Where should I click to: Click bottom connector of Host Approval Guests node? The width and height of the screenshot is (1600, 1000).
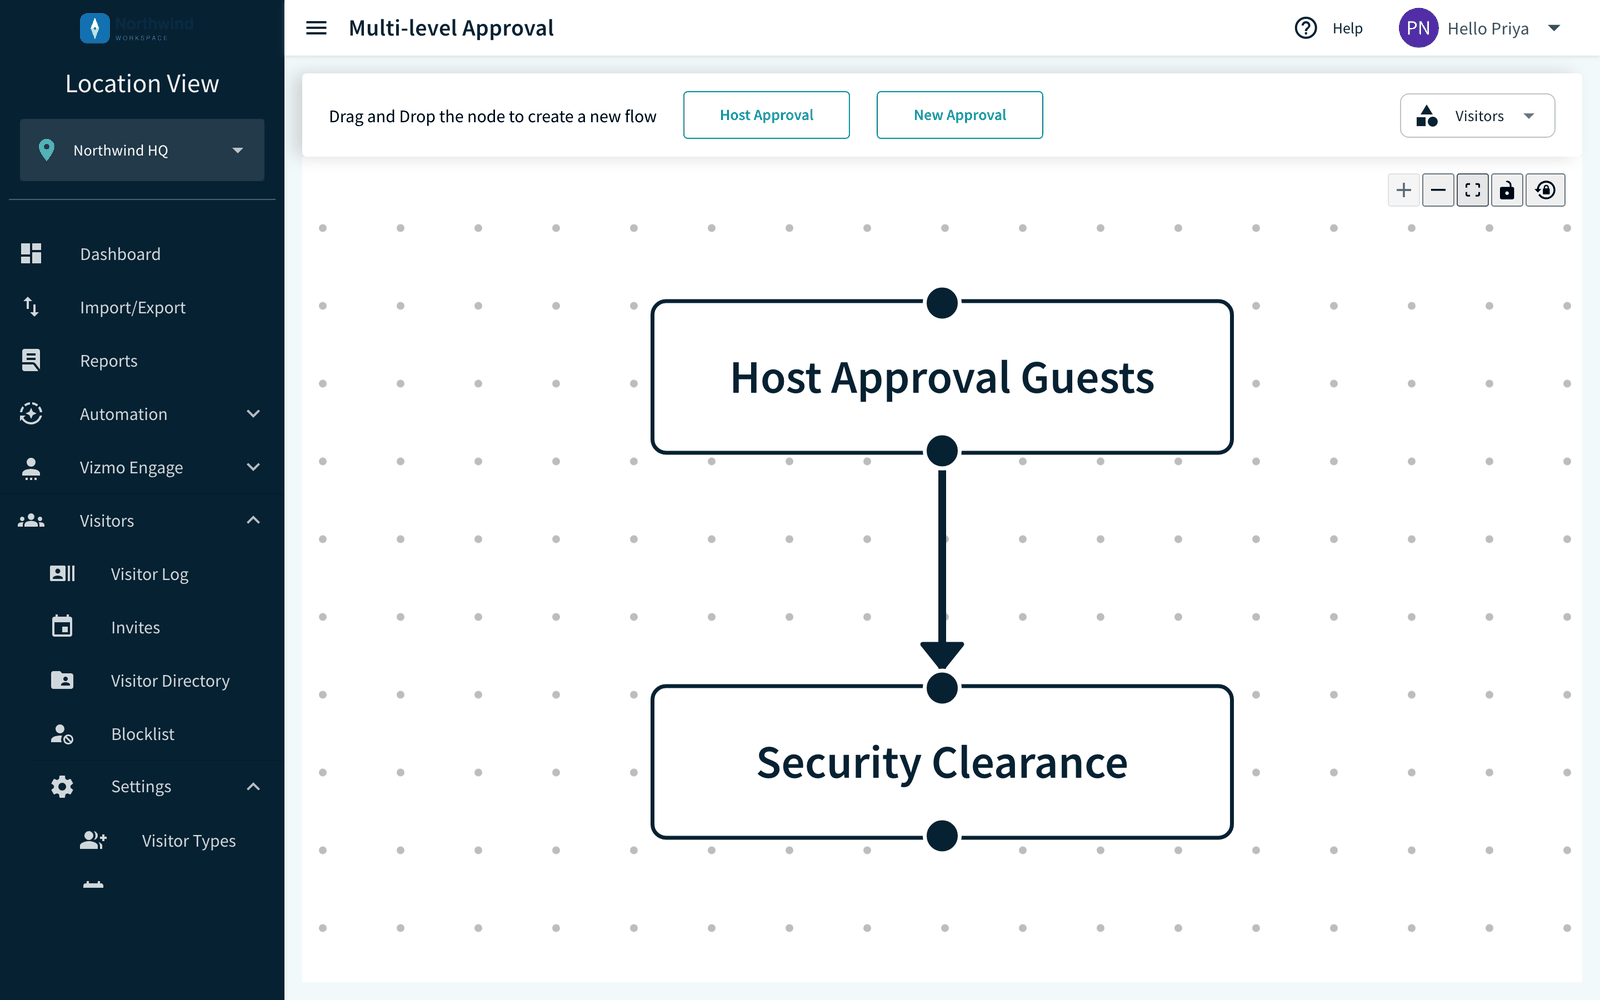[942, 451]
